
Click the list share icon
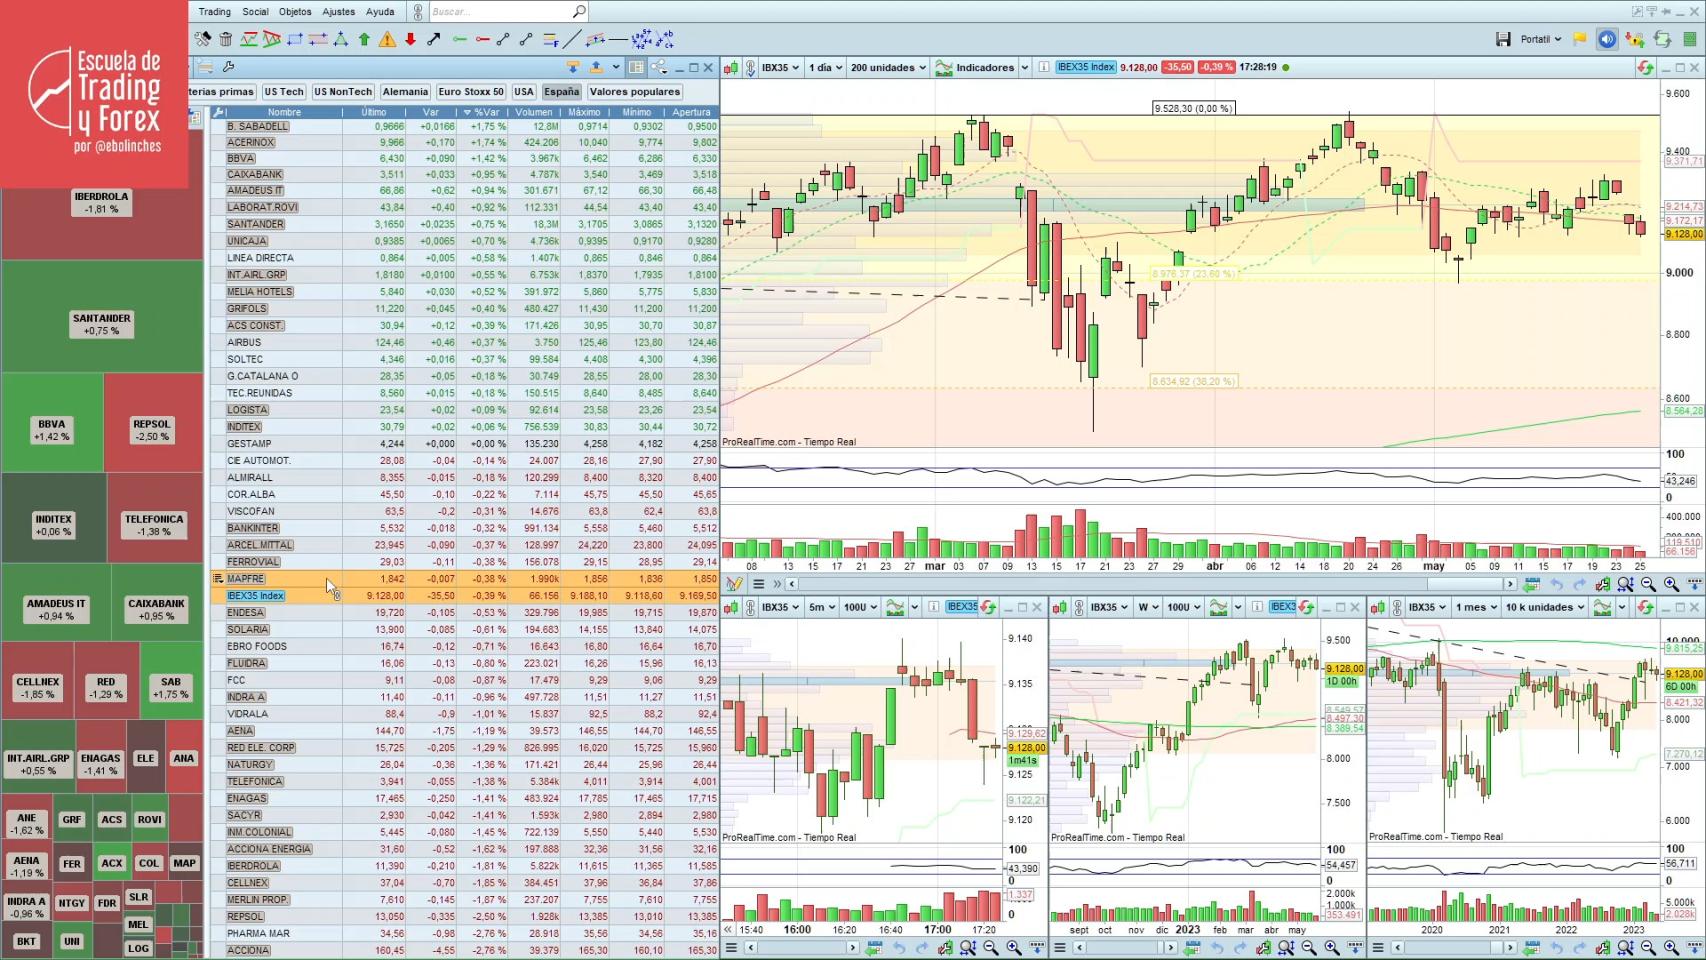pyautogui.click(x=659, y=67)
